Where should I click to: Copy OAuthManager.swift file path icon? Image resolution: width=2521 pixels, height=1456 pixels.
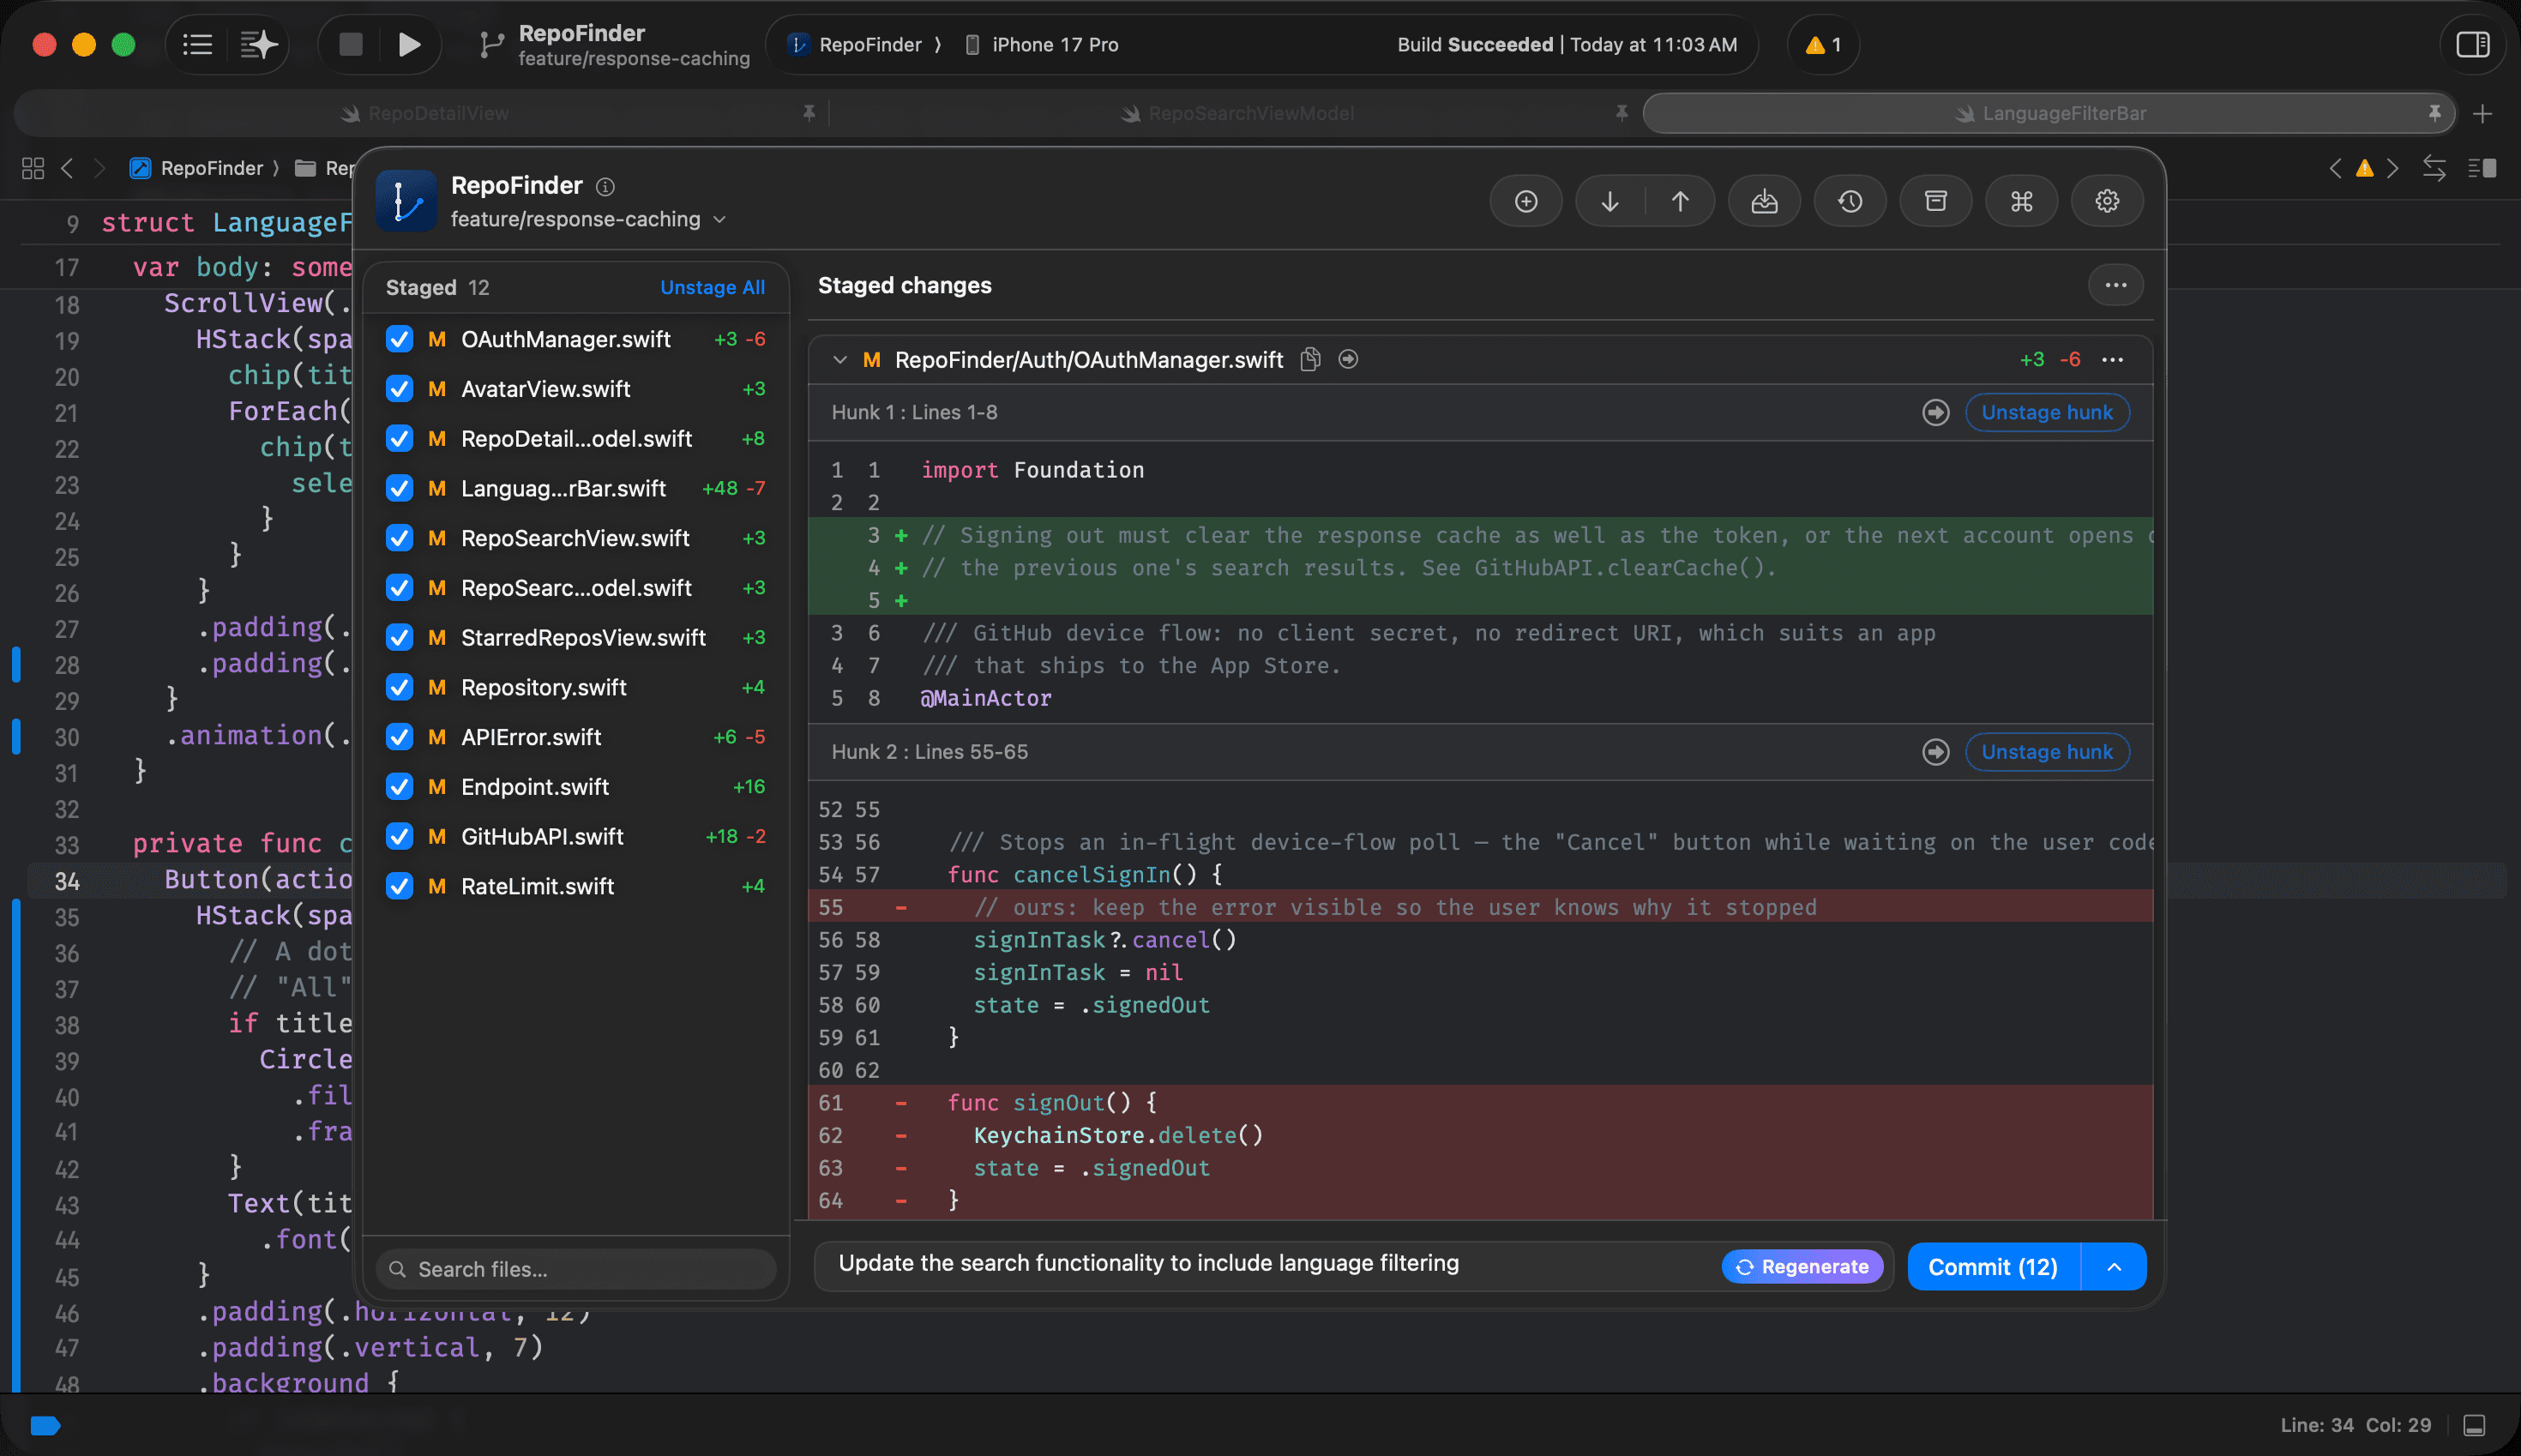tap(1310, 359)
